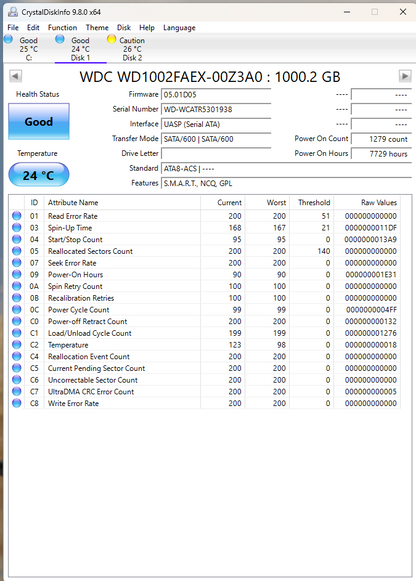Select raw value 0000000011DF
Image resolution: width=416 pixels, height=581 pixels.
coord(371,228)
